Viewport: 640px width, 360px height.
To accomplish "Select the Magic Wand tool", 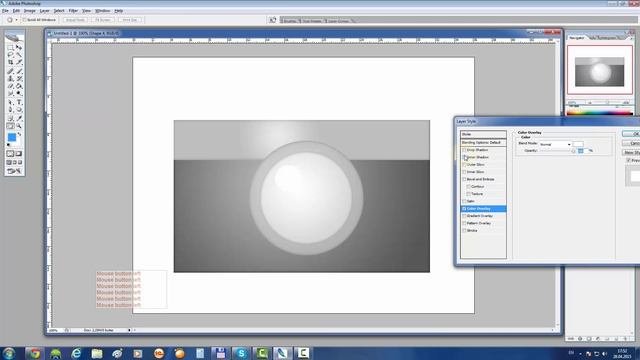I will pyautogui.click(x=19, y=55).
